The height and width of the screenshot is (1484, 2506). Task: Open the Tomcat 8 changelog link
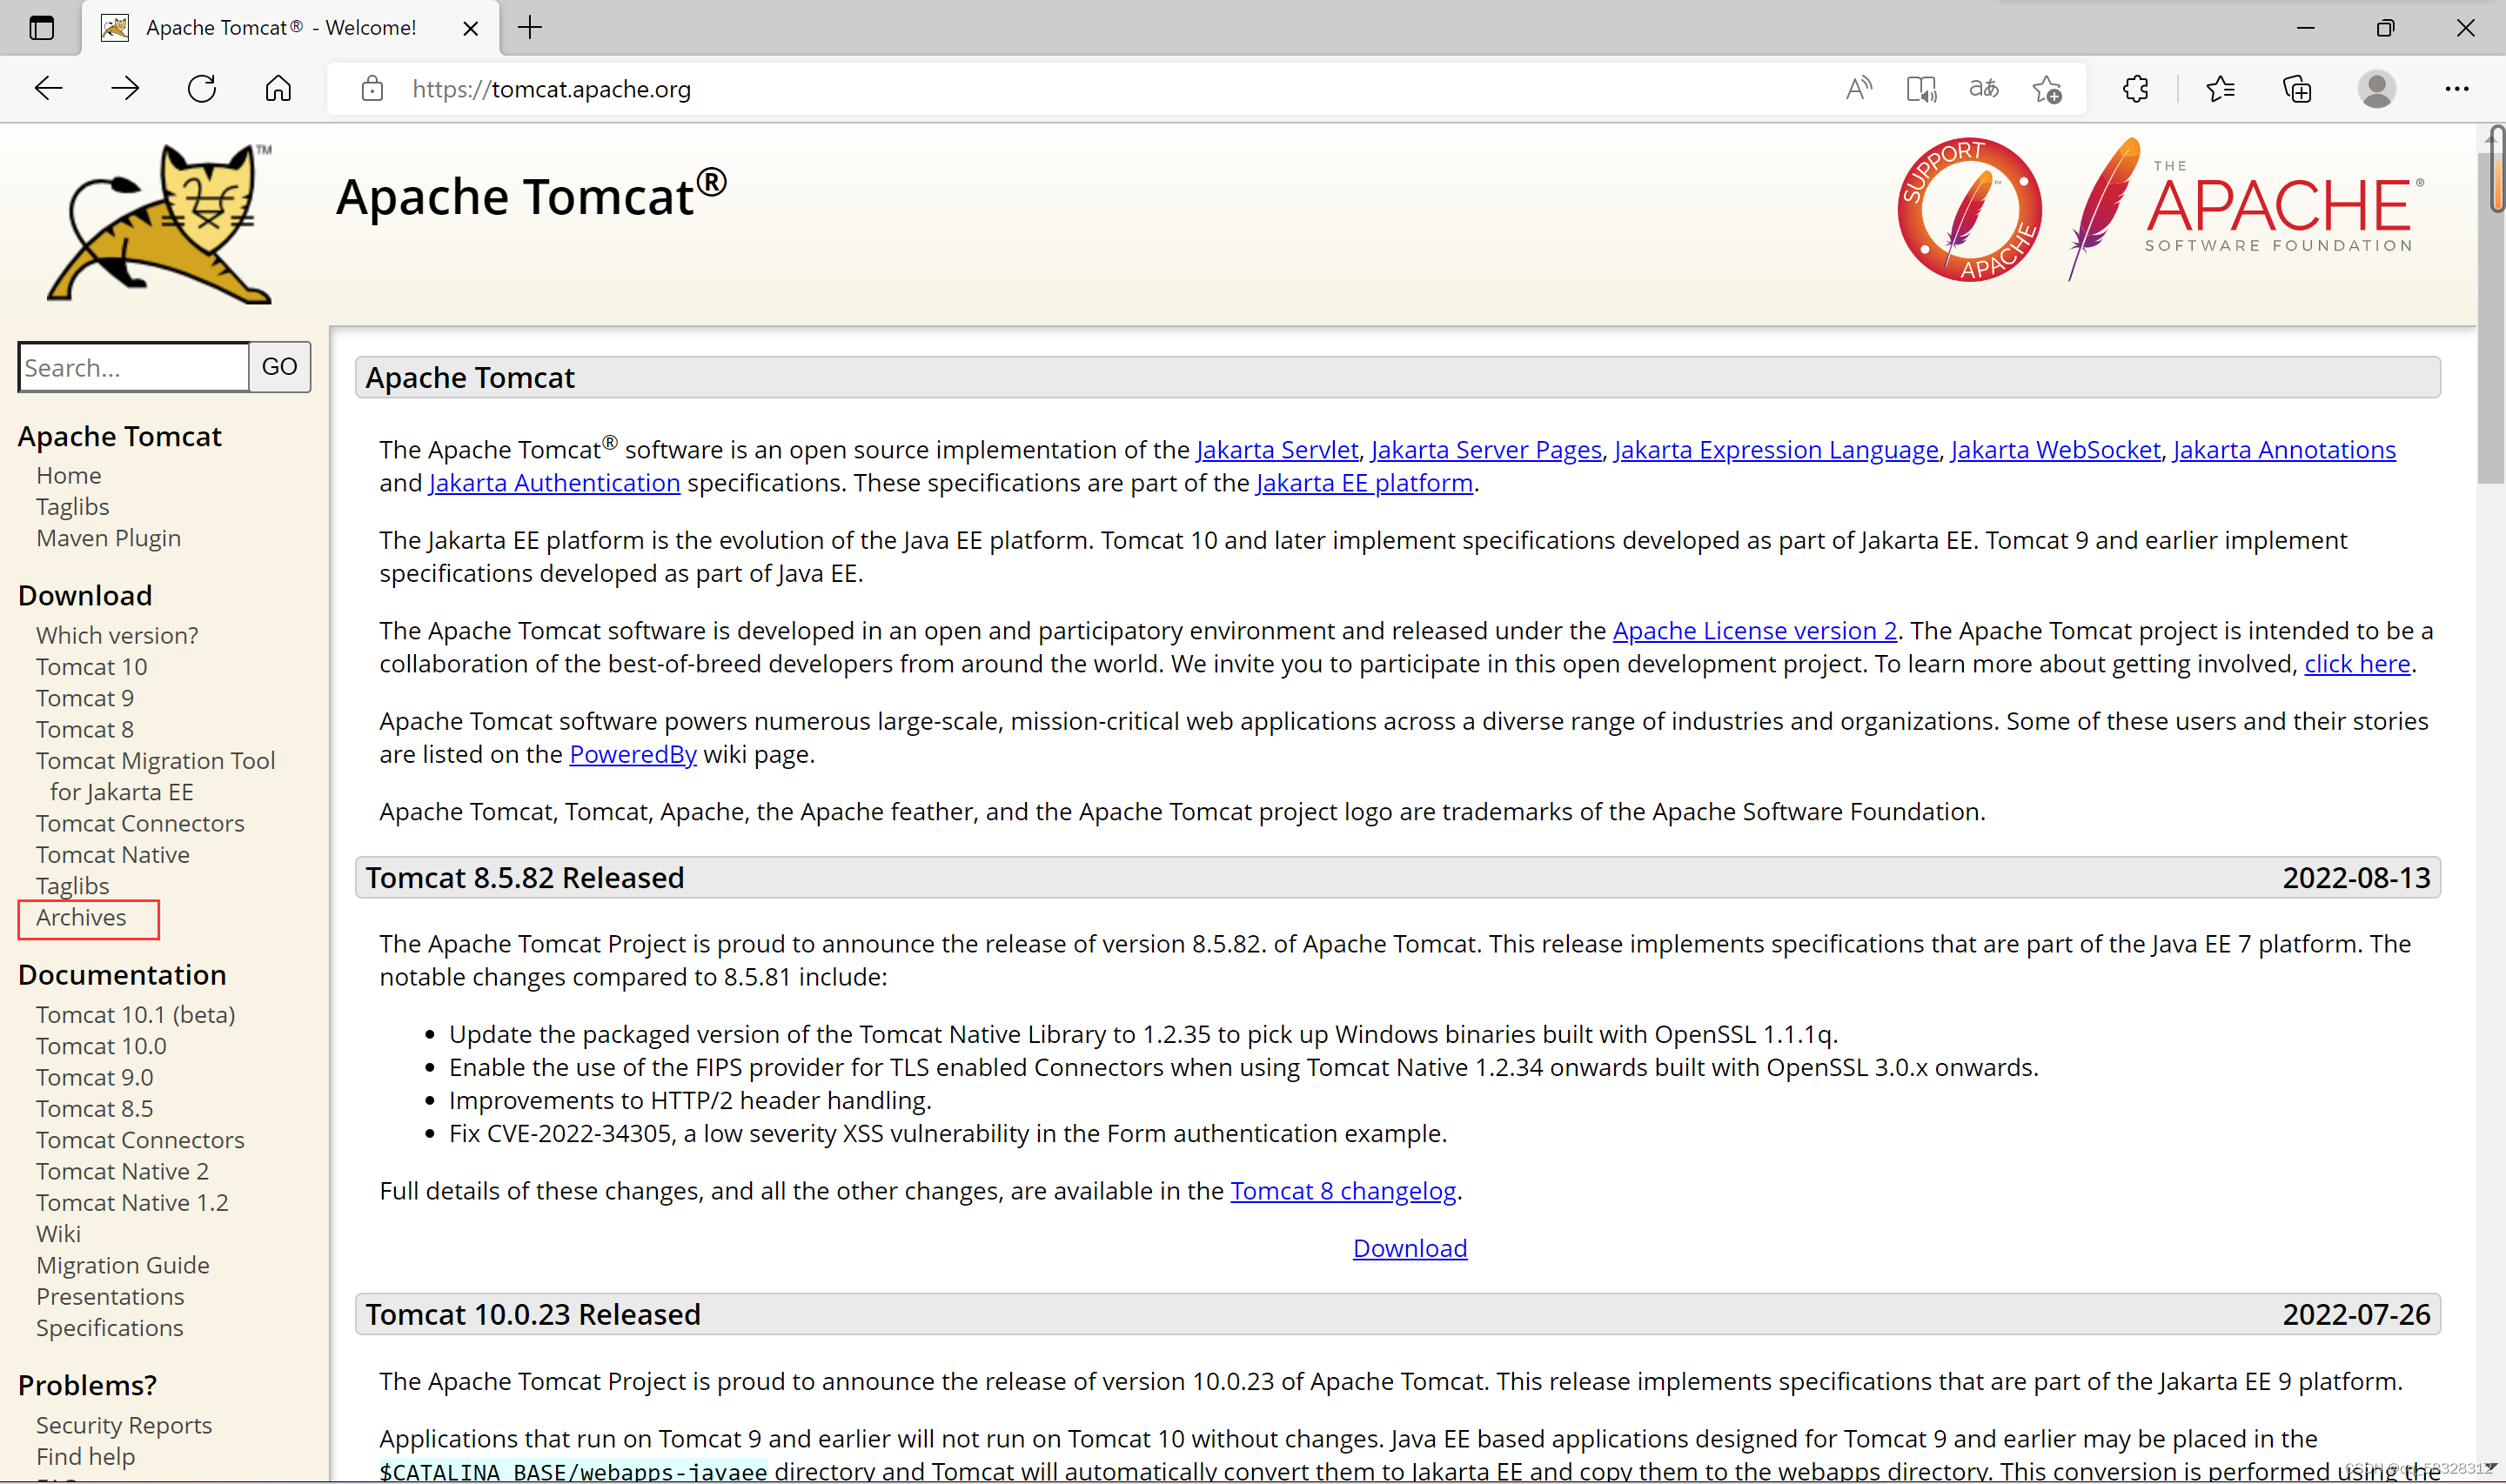point(1342,1191)
